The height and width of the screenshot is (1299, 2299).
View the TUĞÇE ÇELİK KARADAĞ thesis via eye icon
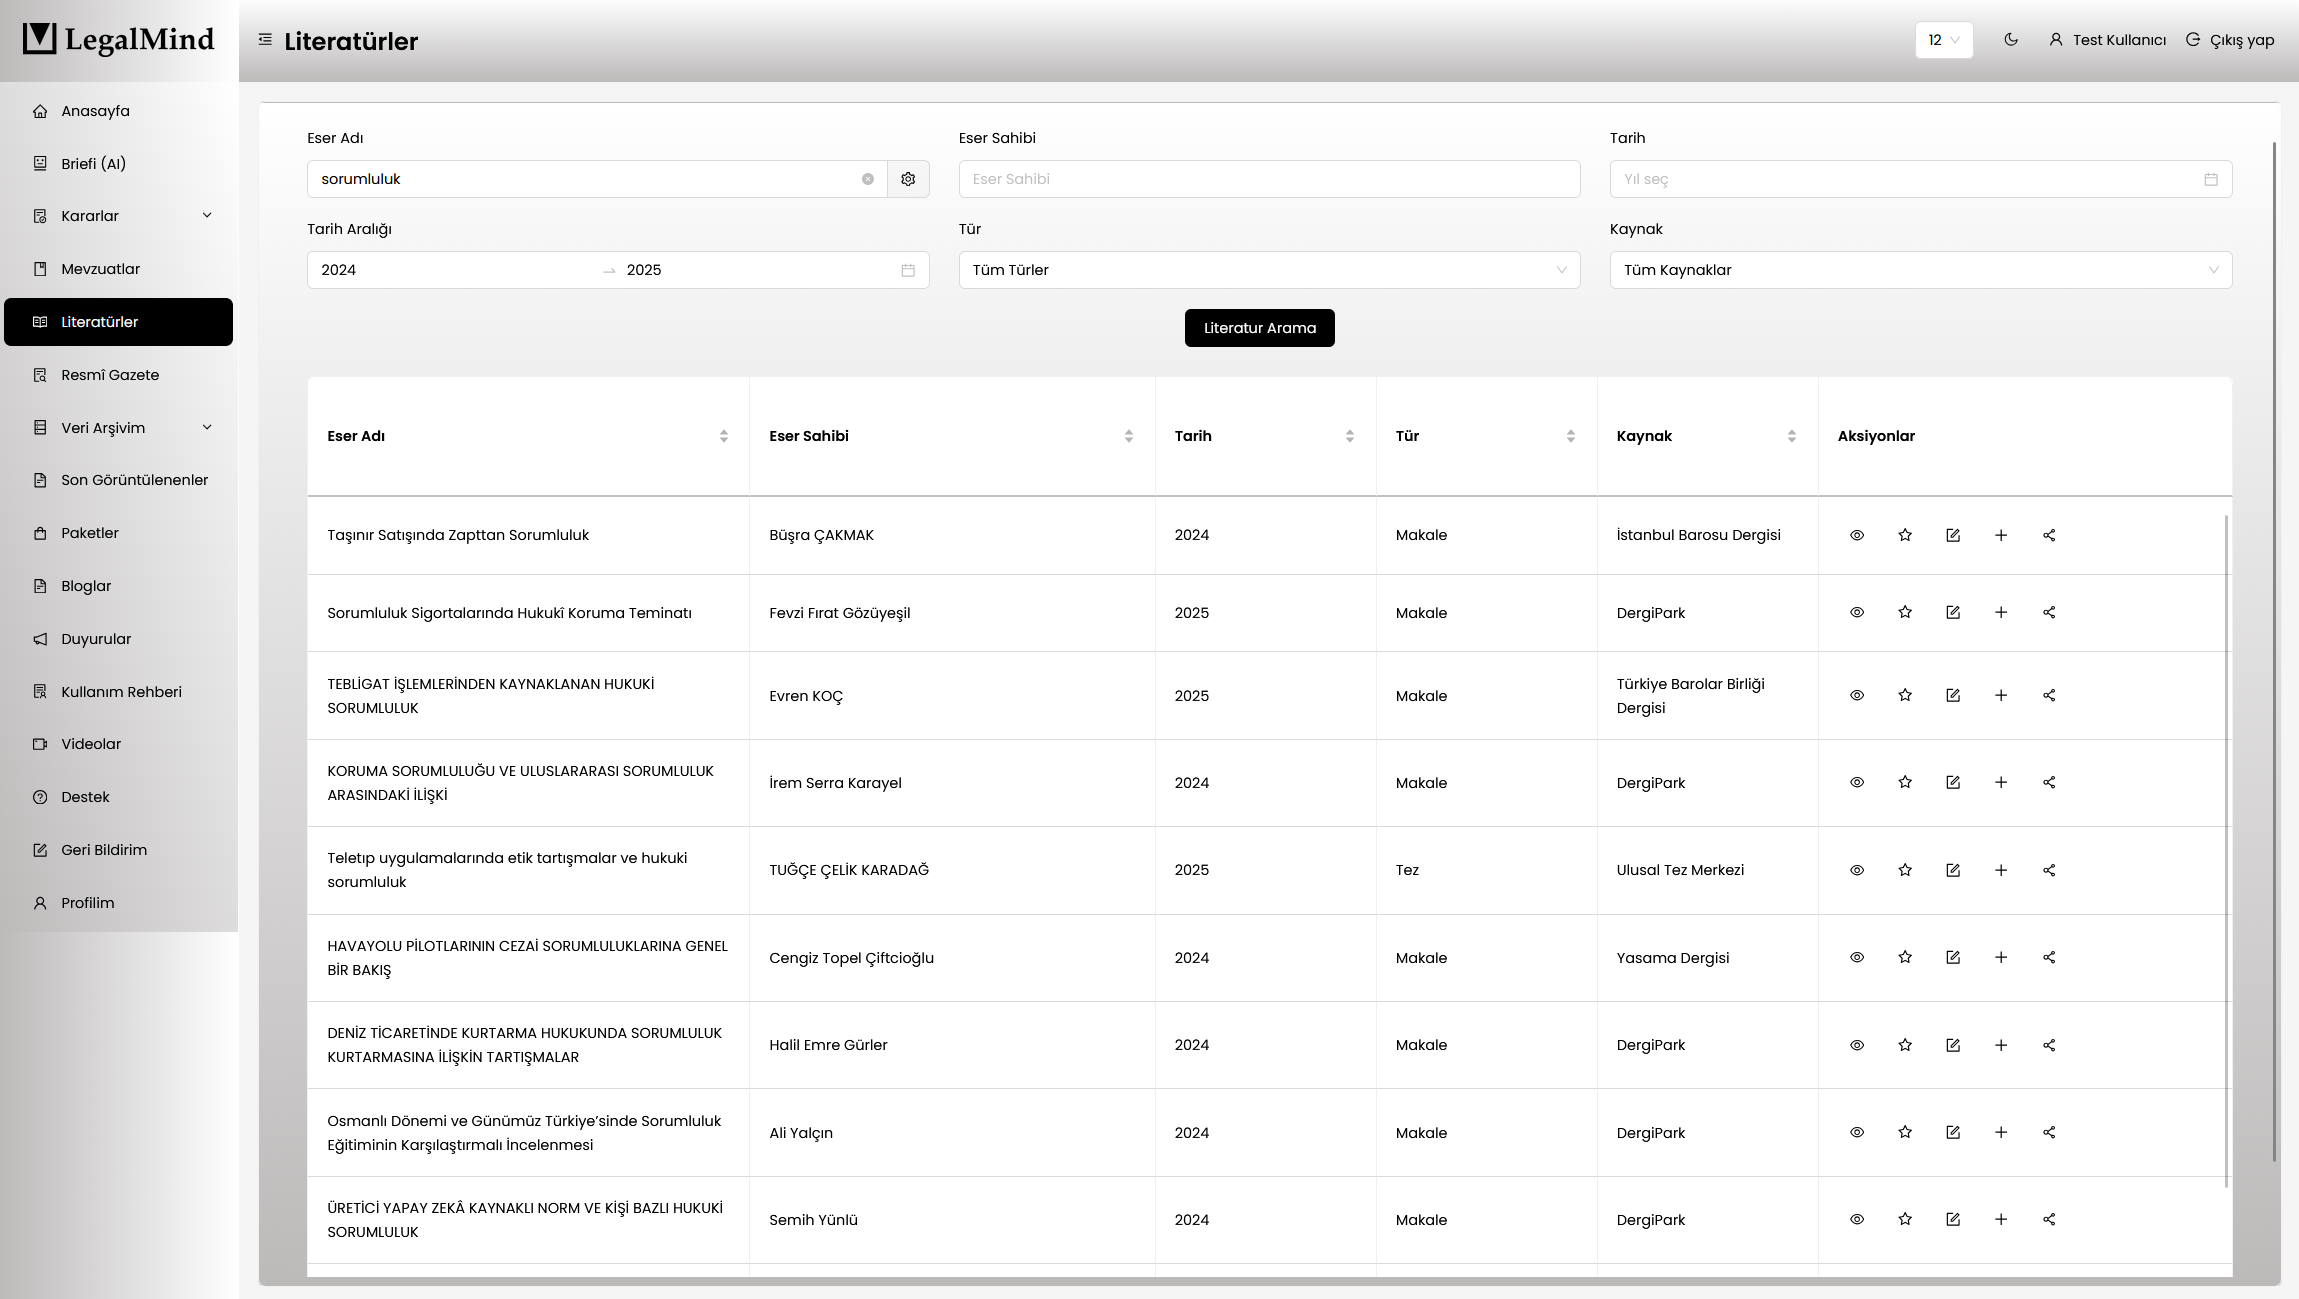[x=1856, y=870]
